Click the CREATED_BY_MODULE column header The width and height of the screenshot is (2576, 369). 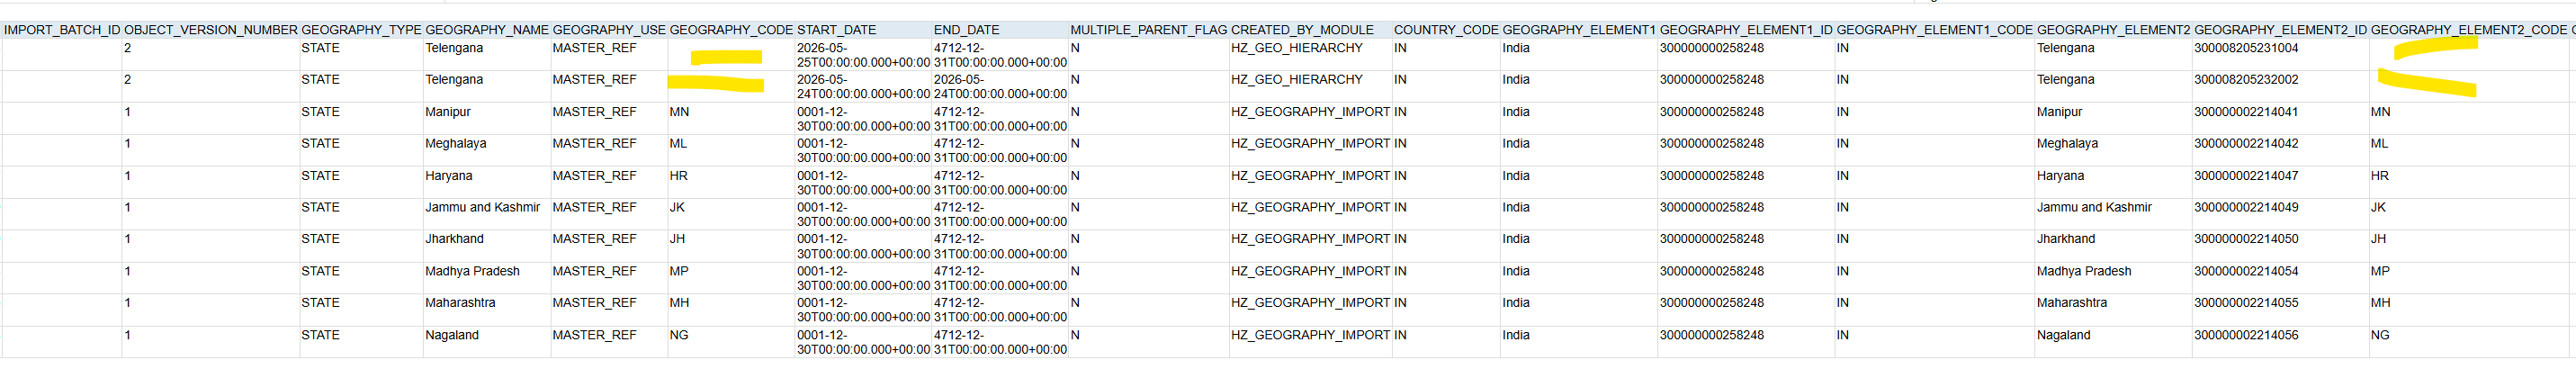1310,30
